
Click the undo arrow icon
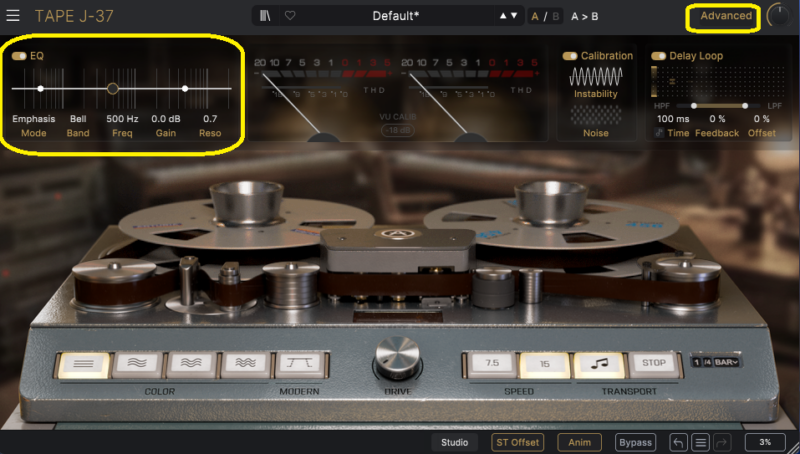(x=679, y=442)
